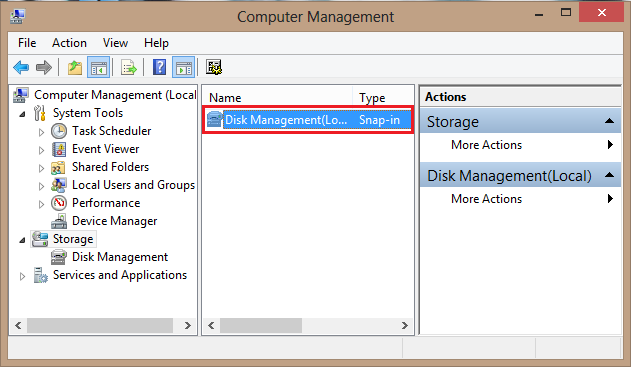This screenshot has width=631, height=367.
Task: Select Disk Management under Storage
Action: coord(120,257)
